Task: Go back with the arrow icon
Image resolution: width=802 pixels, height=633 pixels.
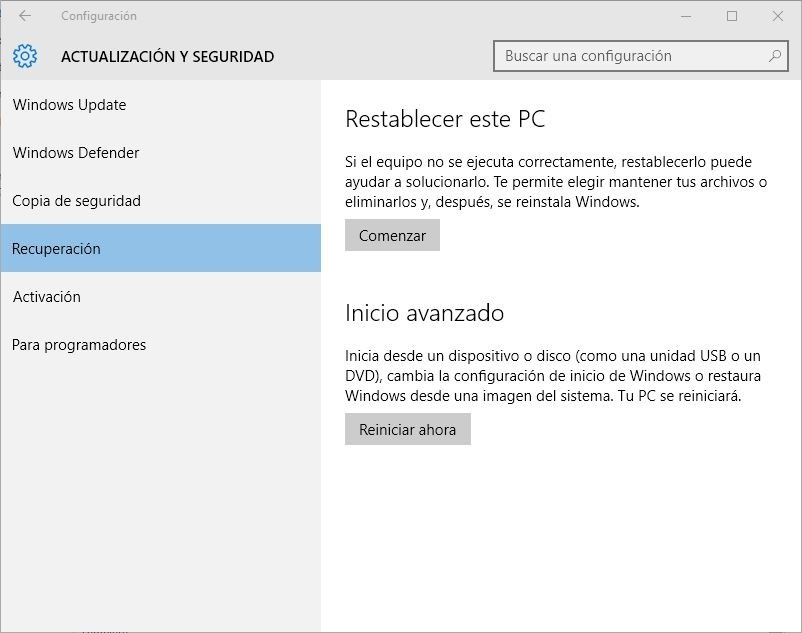Action: coord(25,16)
